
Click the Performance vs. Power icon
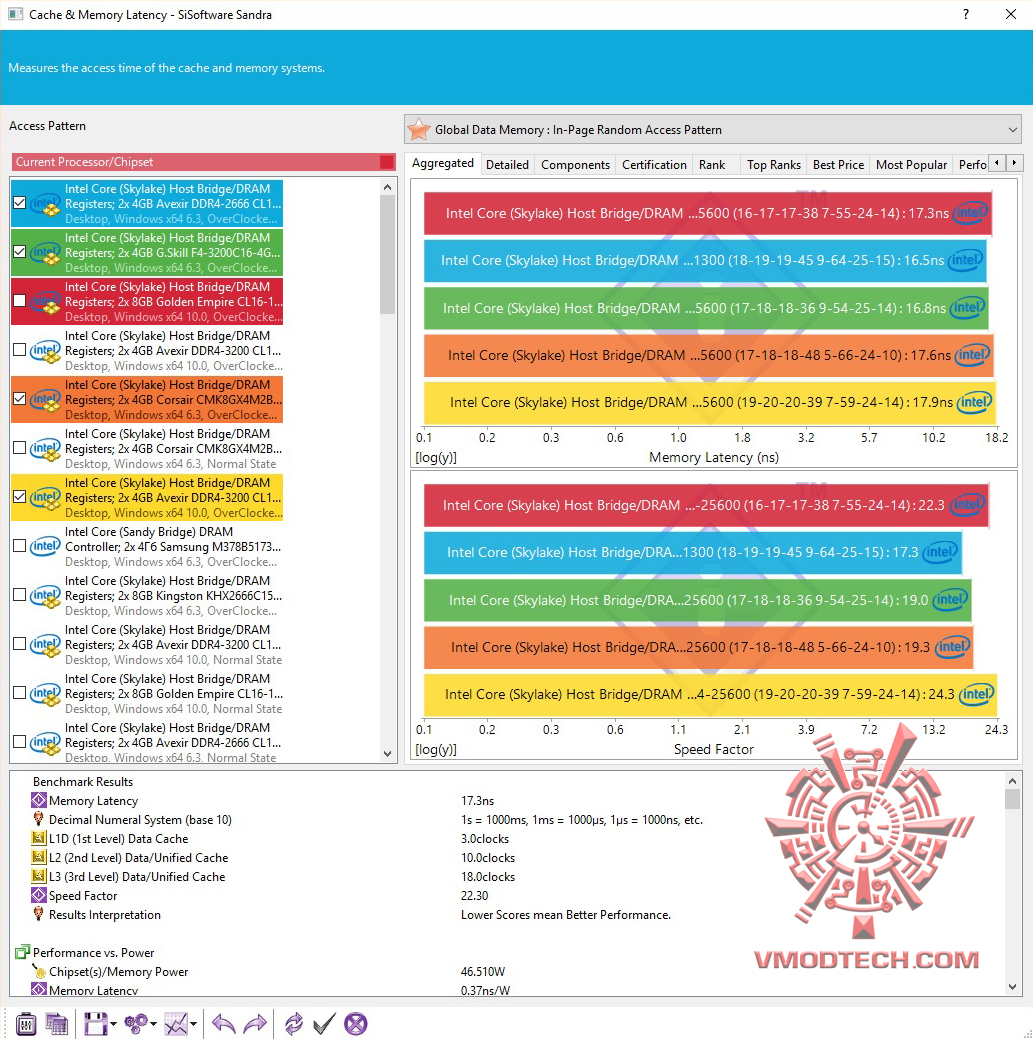pyautogui.click(x=23, y=952)
